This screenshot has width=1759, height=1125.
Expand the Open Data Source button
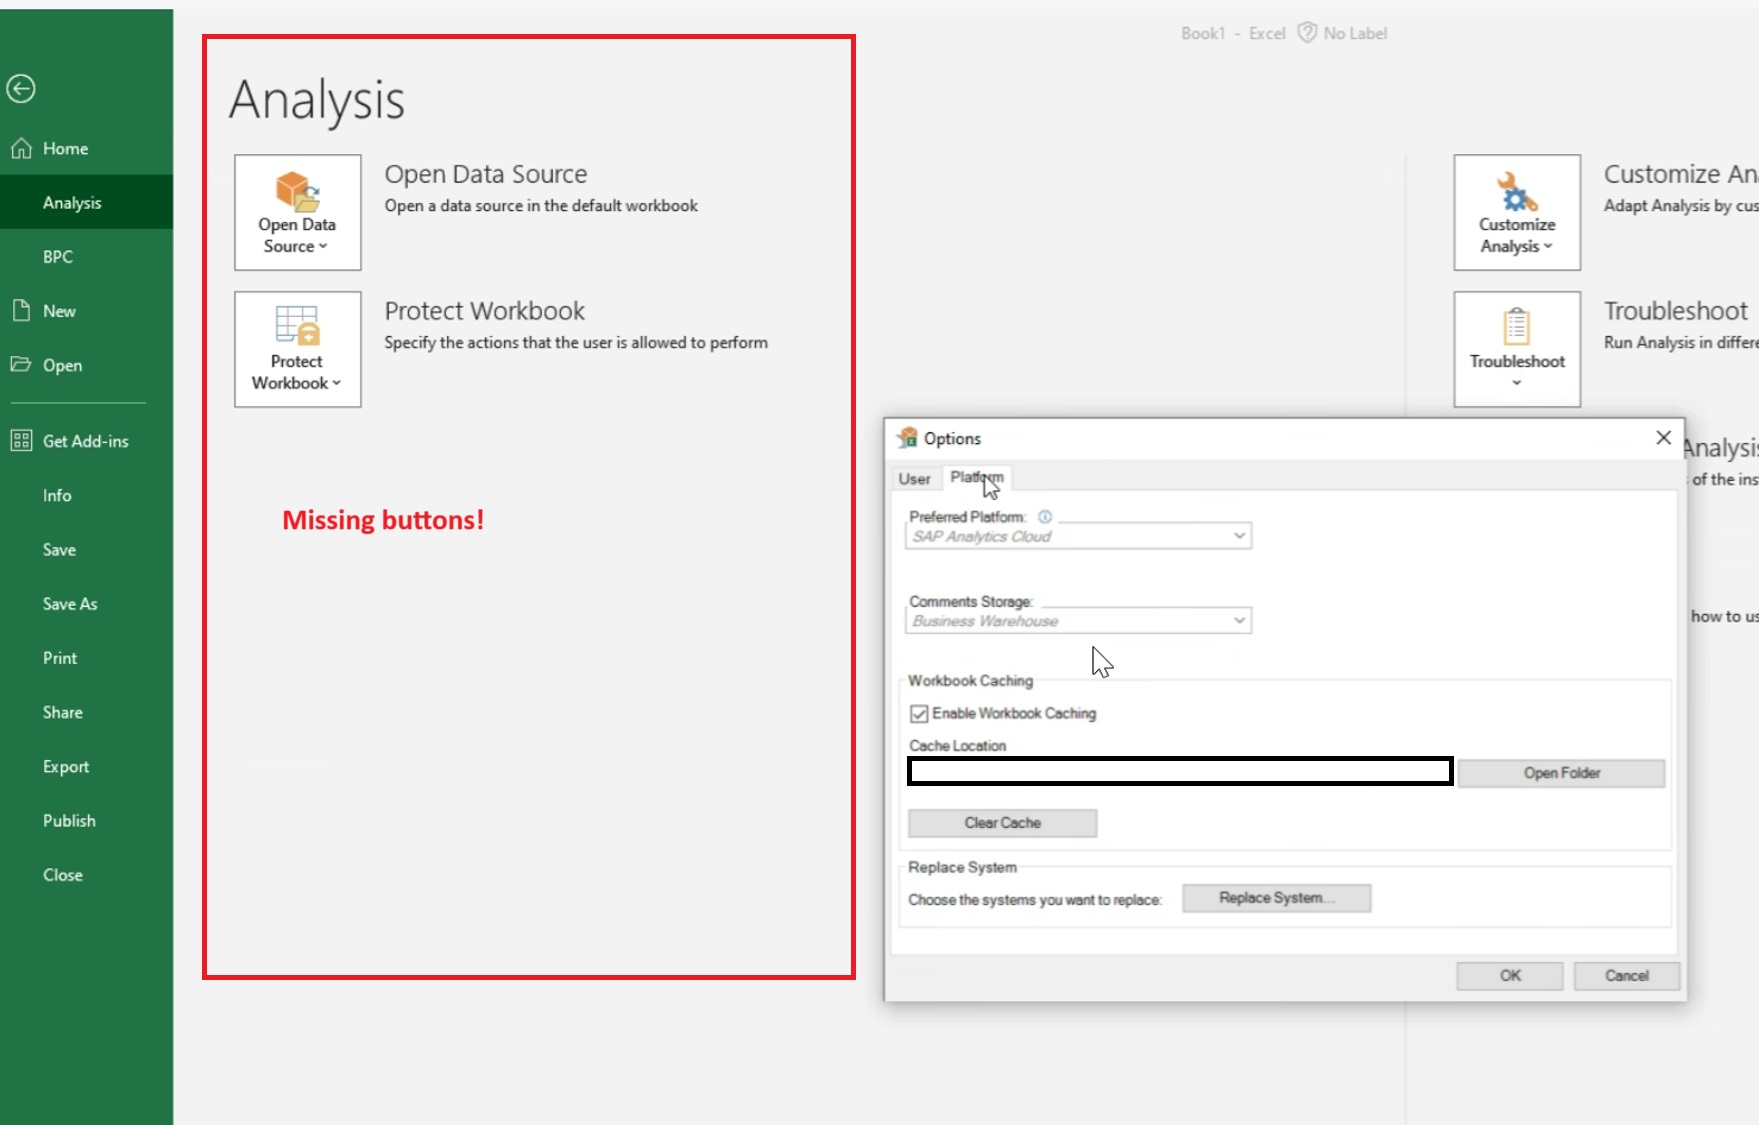click(x=298, y=212)
